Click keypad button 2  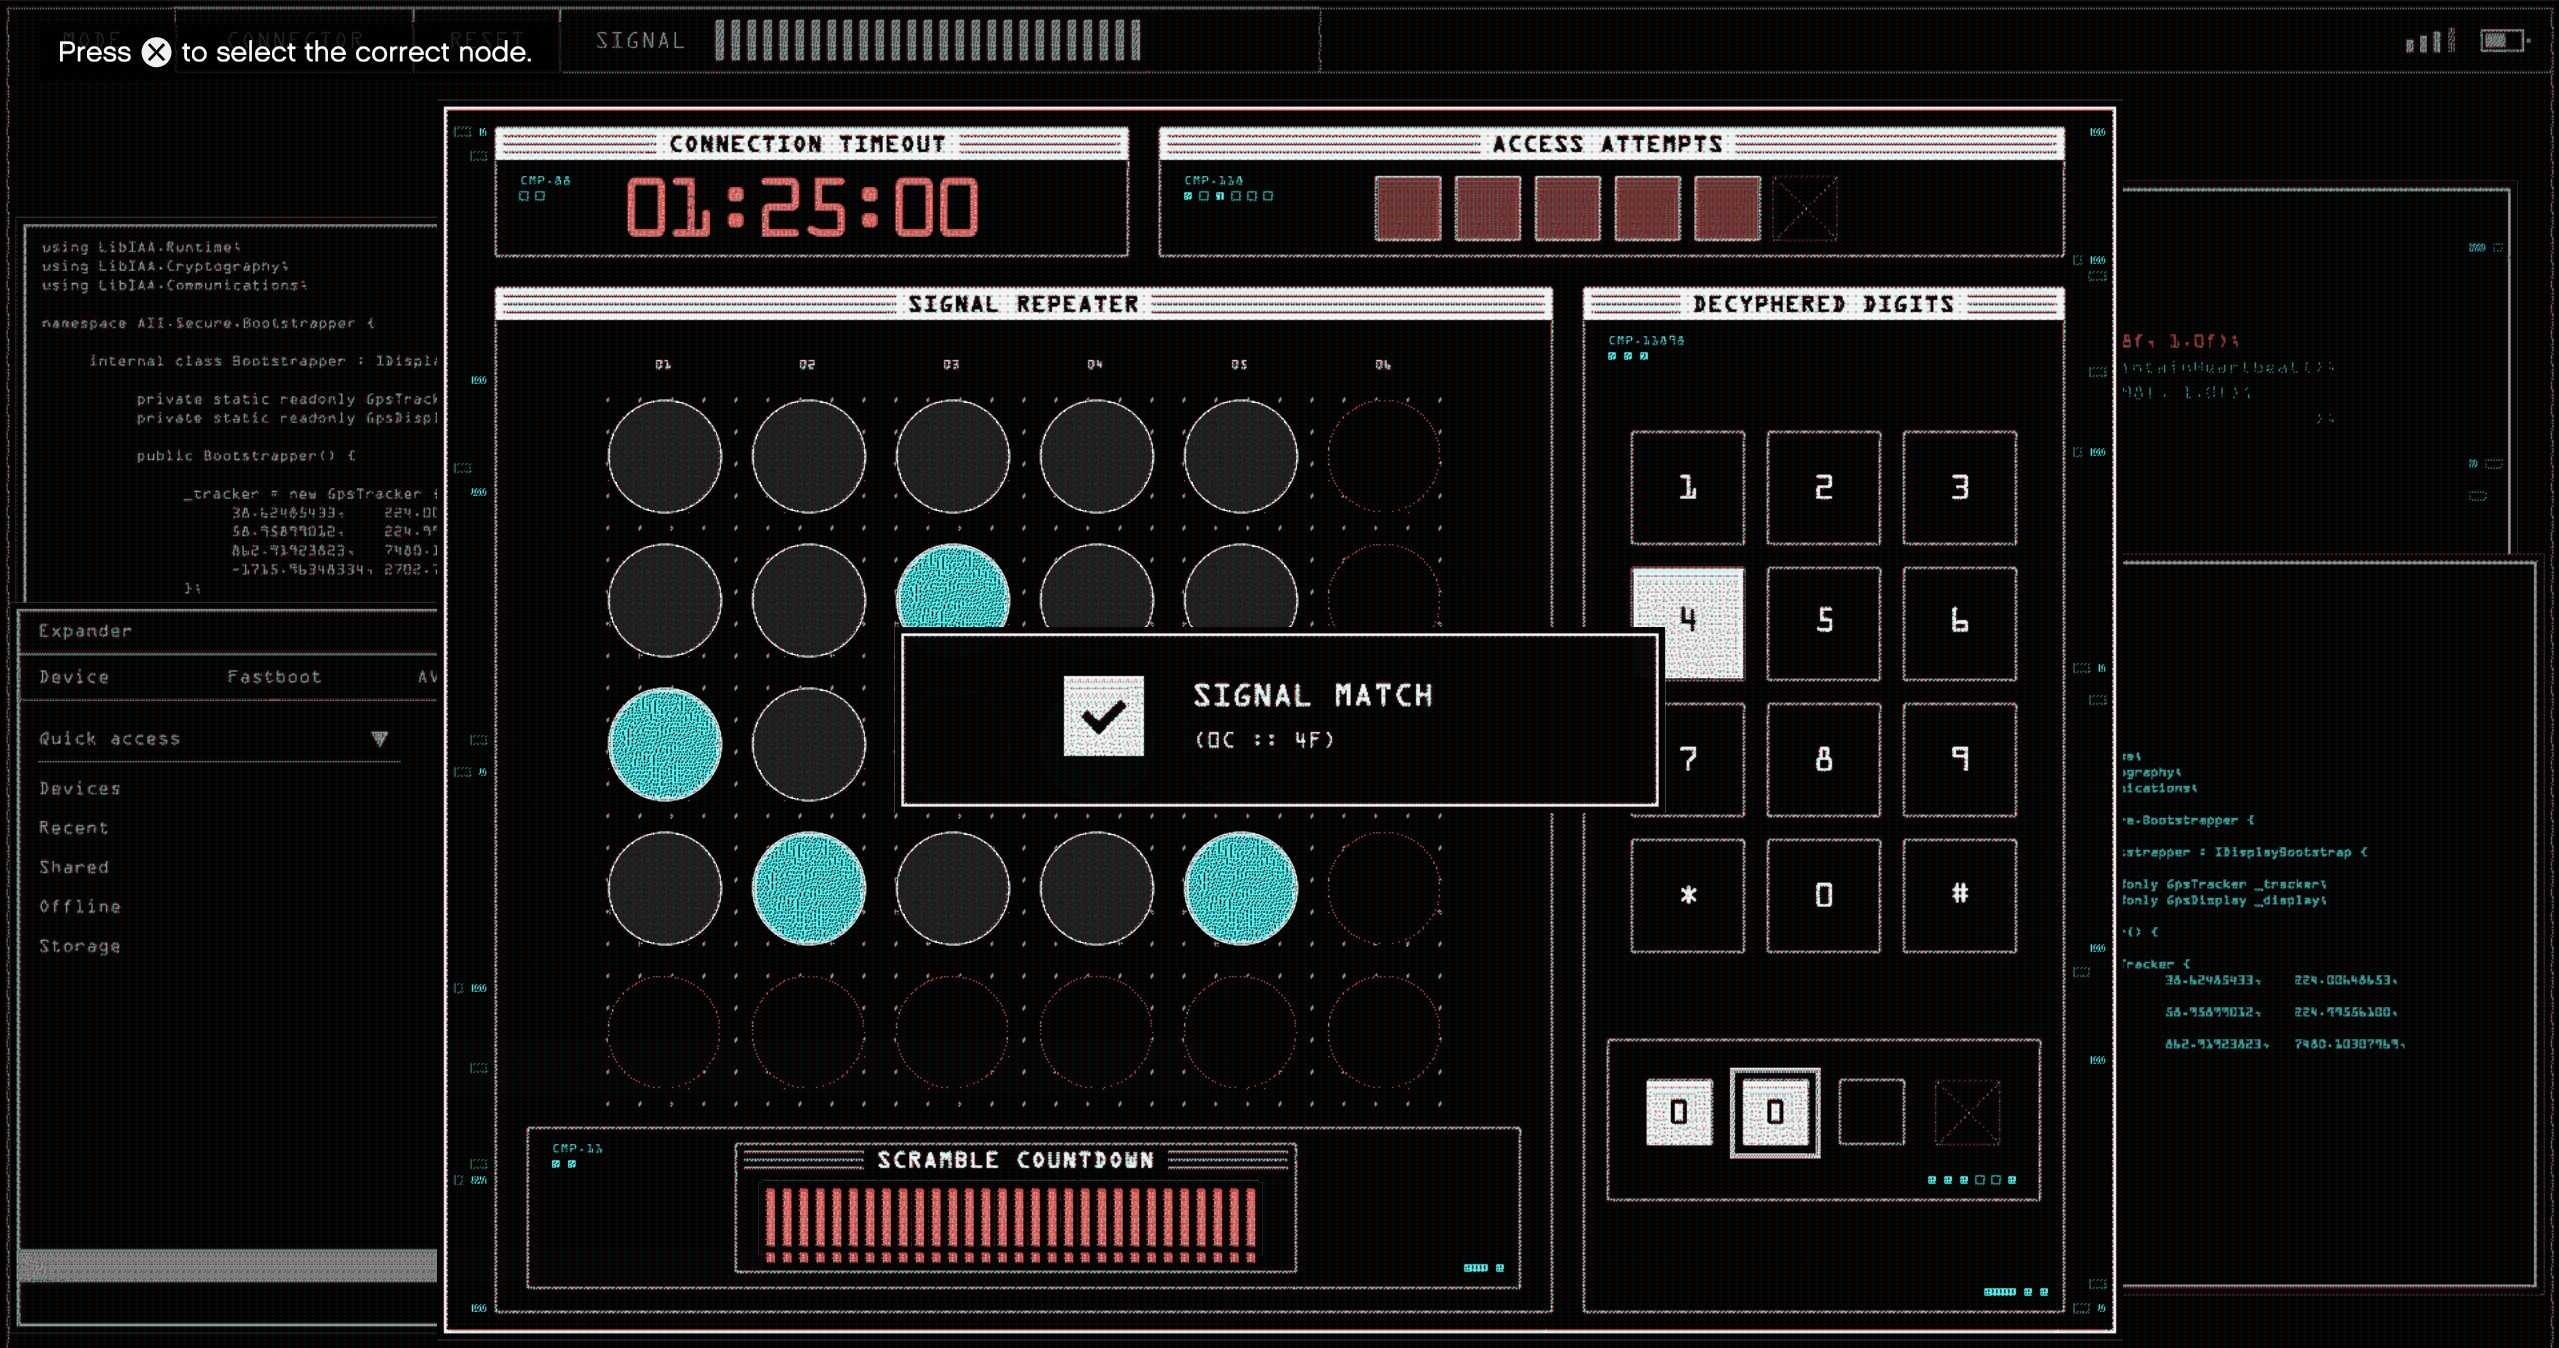pos(1824,488)
